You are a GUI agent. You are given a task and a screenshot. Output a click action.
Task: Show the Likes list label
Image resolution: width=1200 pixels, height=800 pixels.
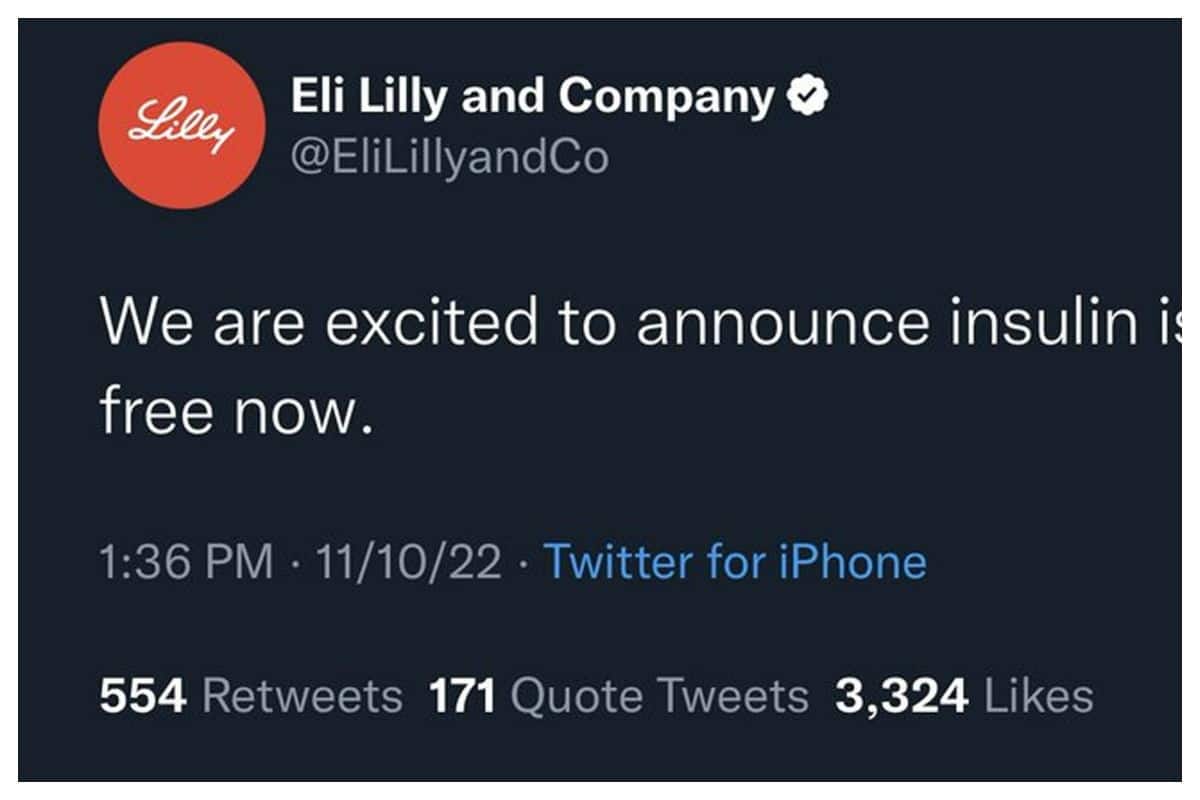click(1039, 696)
